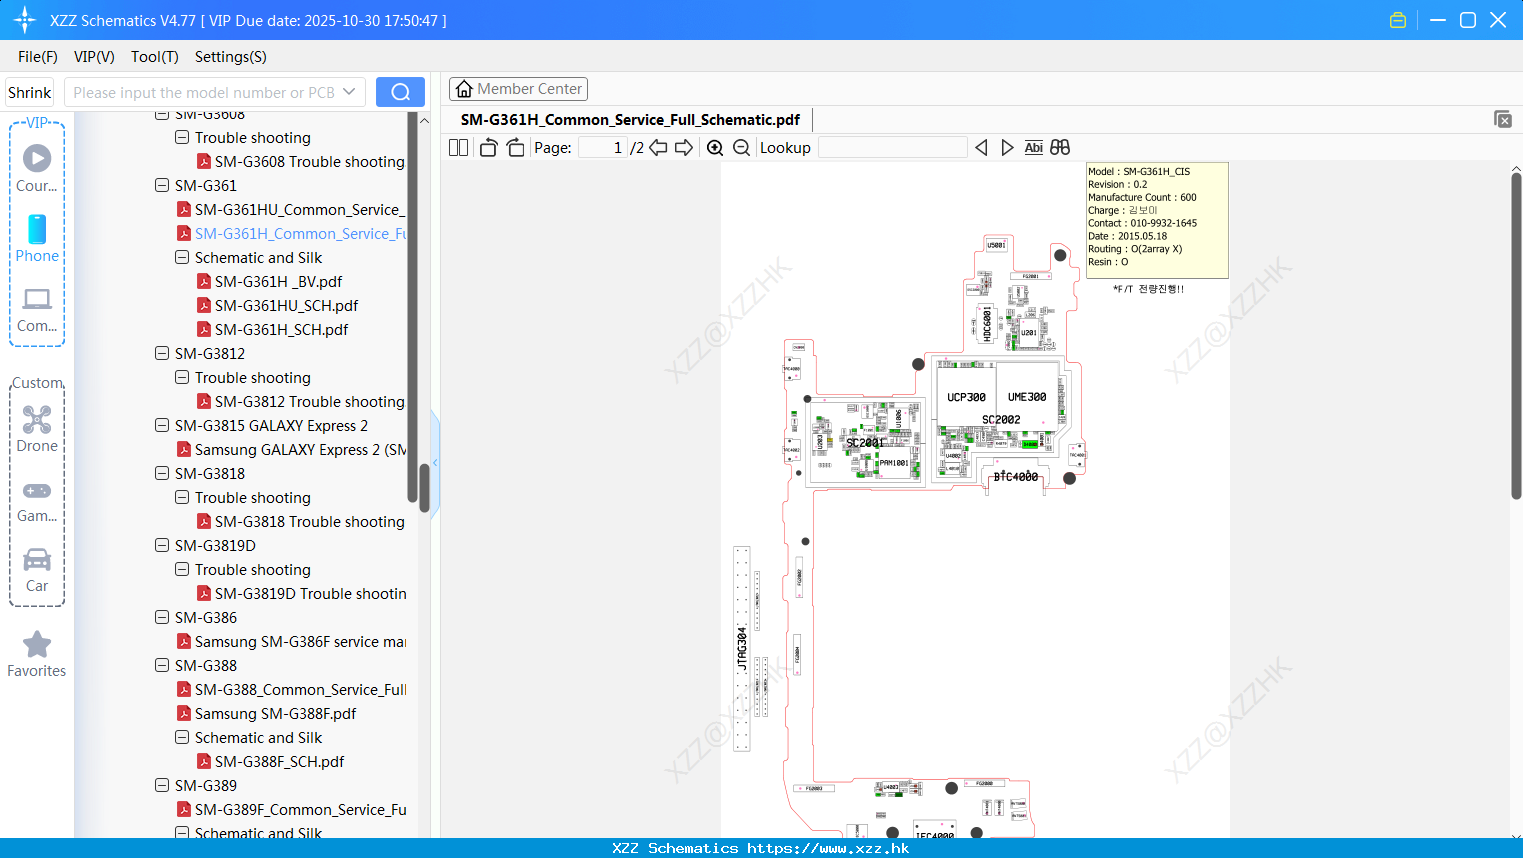
Task: Zoom in with magnifier plus
Action: pos(715,147)
